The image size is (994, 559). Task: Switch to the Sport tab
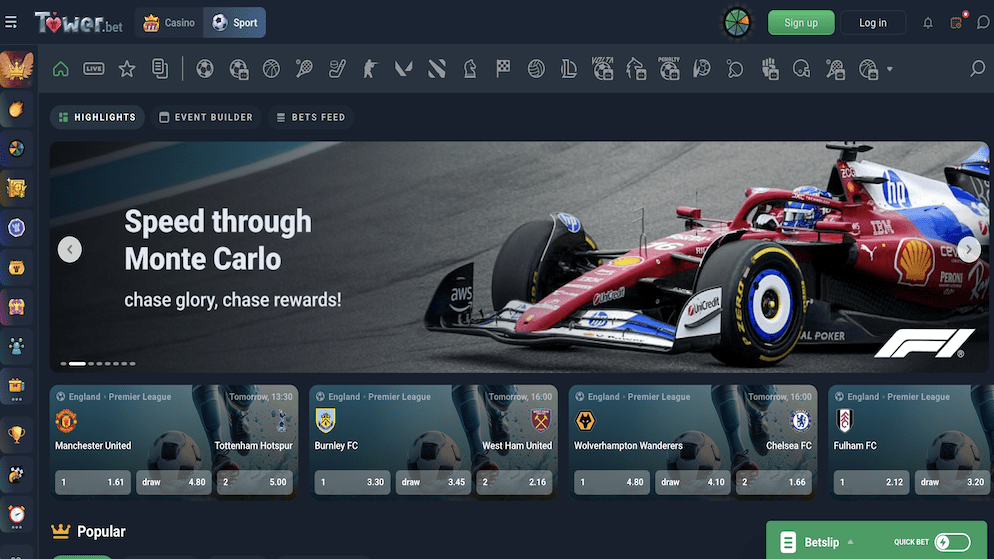235,23
